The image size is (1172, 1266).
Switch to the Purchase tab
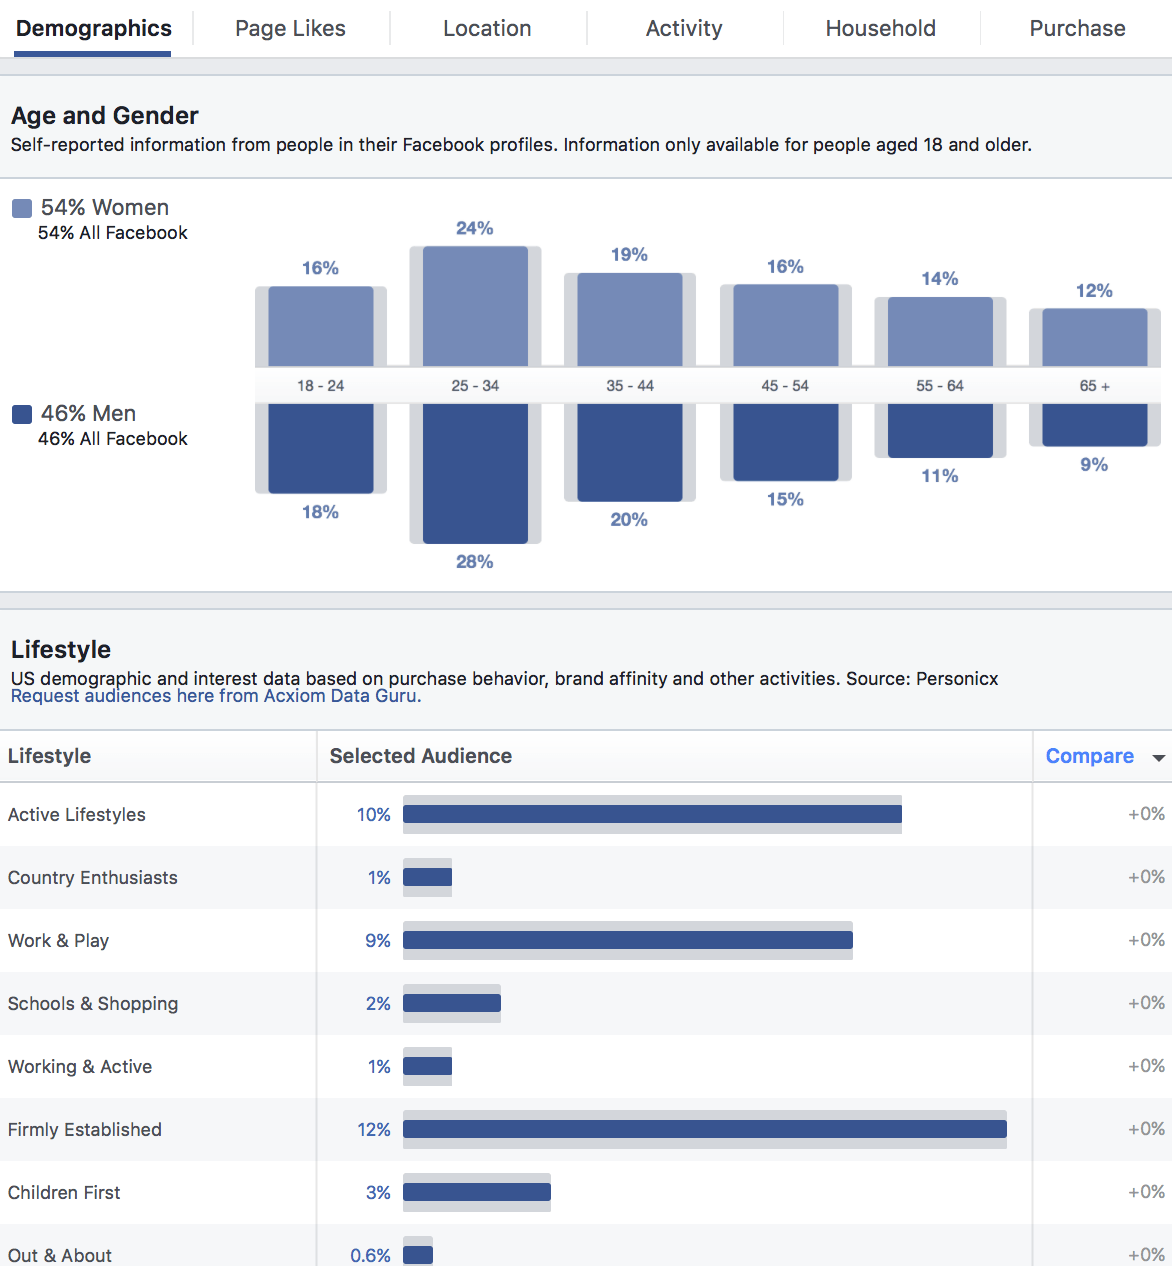pos(1077,28)
